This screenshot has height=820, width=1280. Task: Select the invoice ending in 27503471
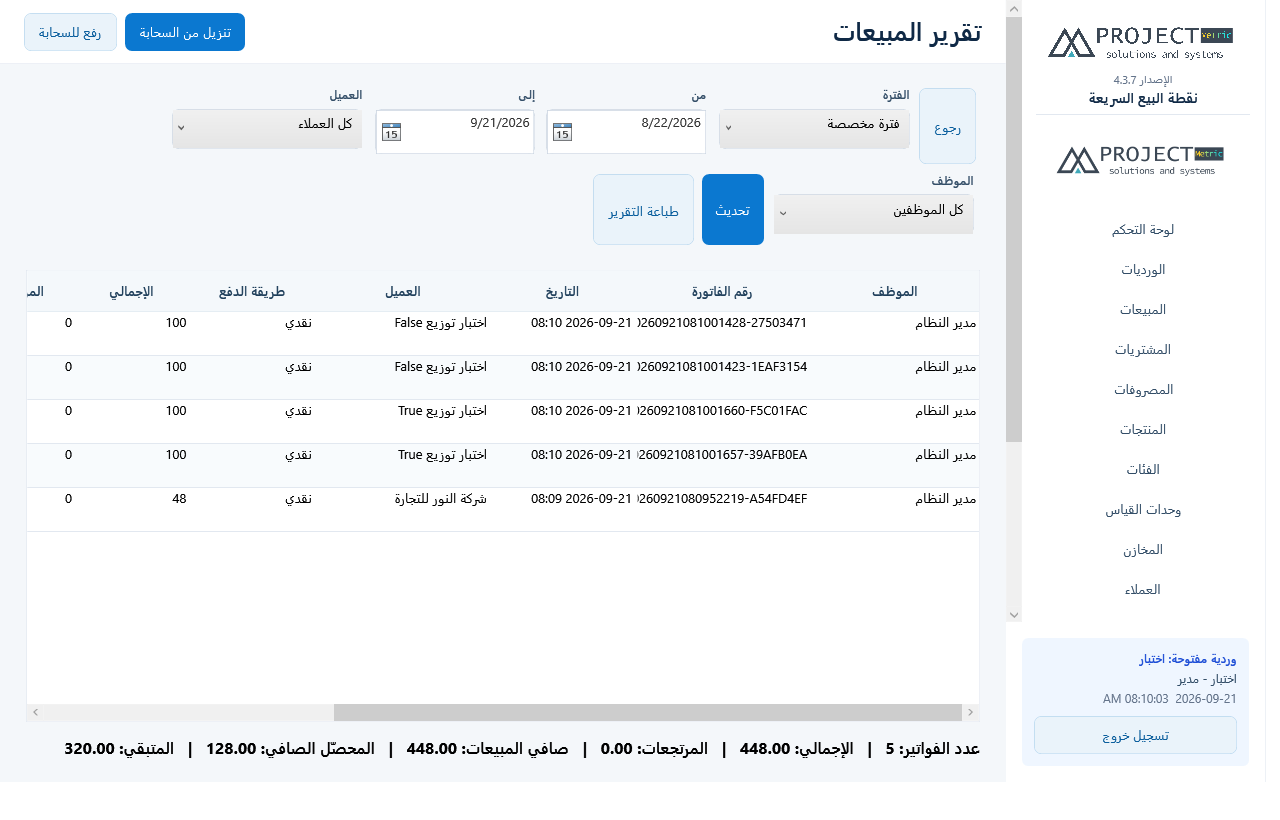pos(721,323)
